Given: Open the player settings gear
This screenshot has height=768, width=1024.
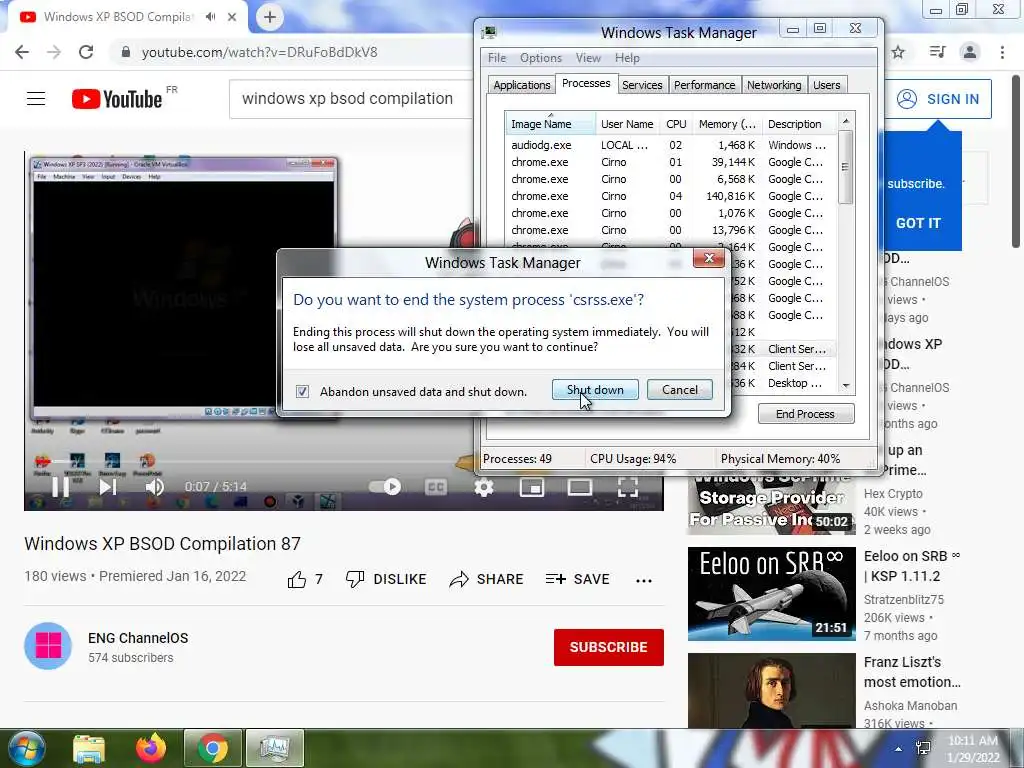Looking at the screenshot, I should 484,487.
